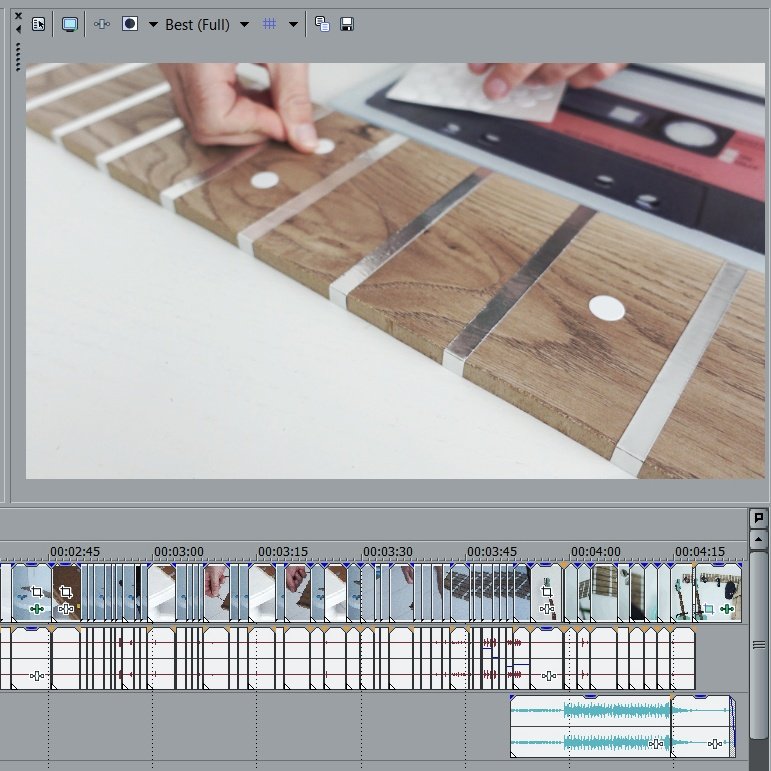Click the 00:03:00 time ruler mark
This screenshot has width=771, height=771.
[178, 552]
